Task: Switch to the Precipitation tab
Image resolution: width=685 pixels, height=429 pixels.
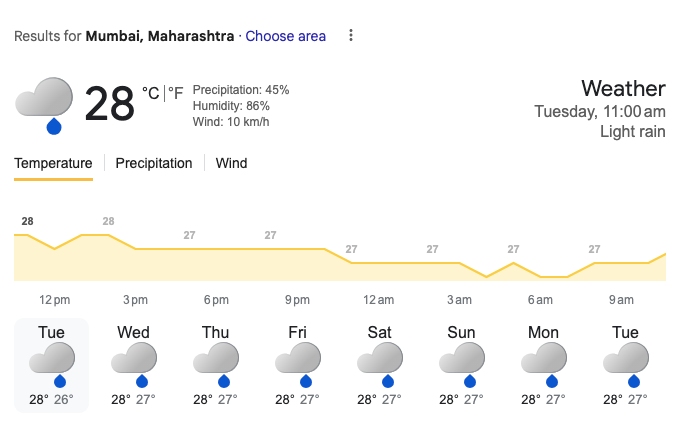Action: [154, 163]
